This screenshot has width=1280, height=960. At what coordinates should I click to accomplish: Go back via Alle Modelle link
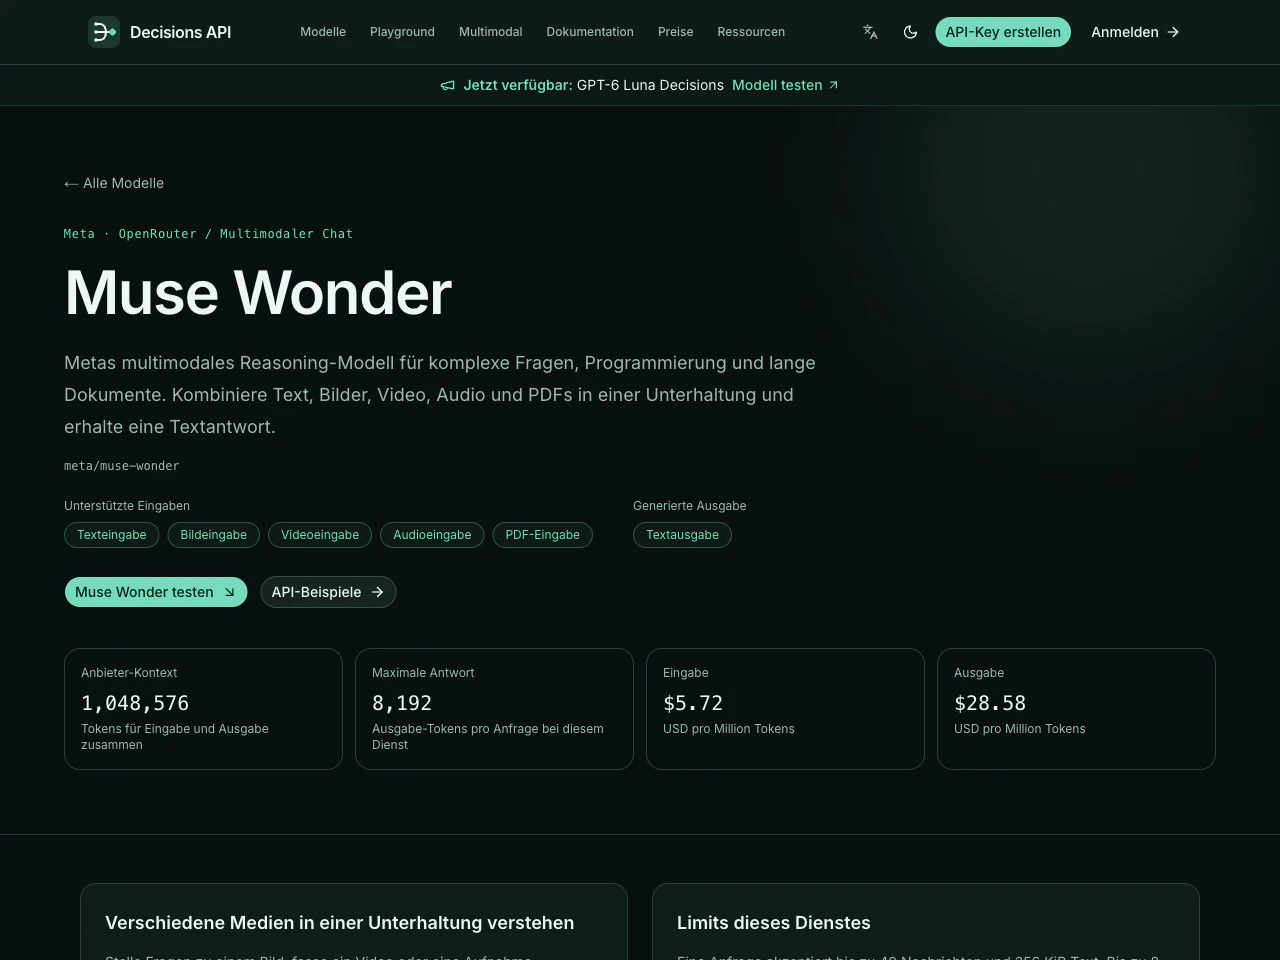pyautogui.click(x=114, y=183)
